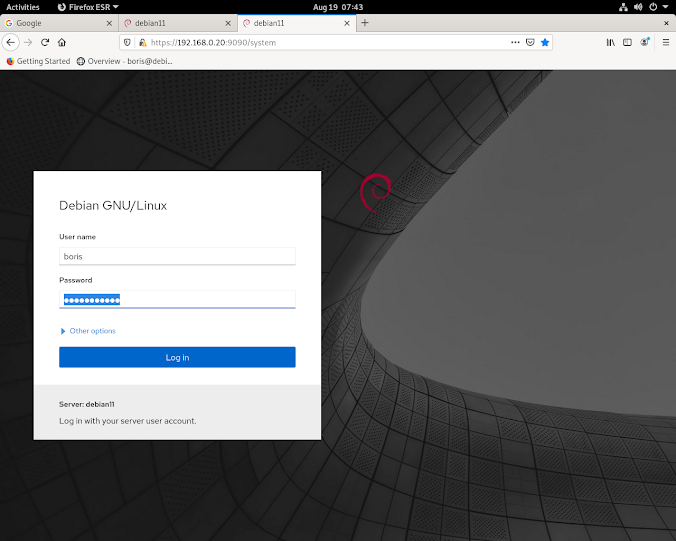This screenshot has height=541, width=676.
Task: Close the middle debian11 tab
Action: coord(228,23)
